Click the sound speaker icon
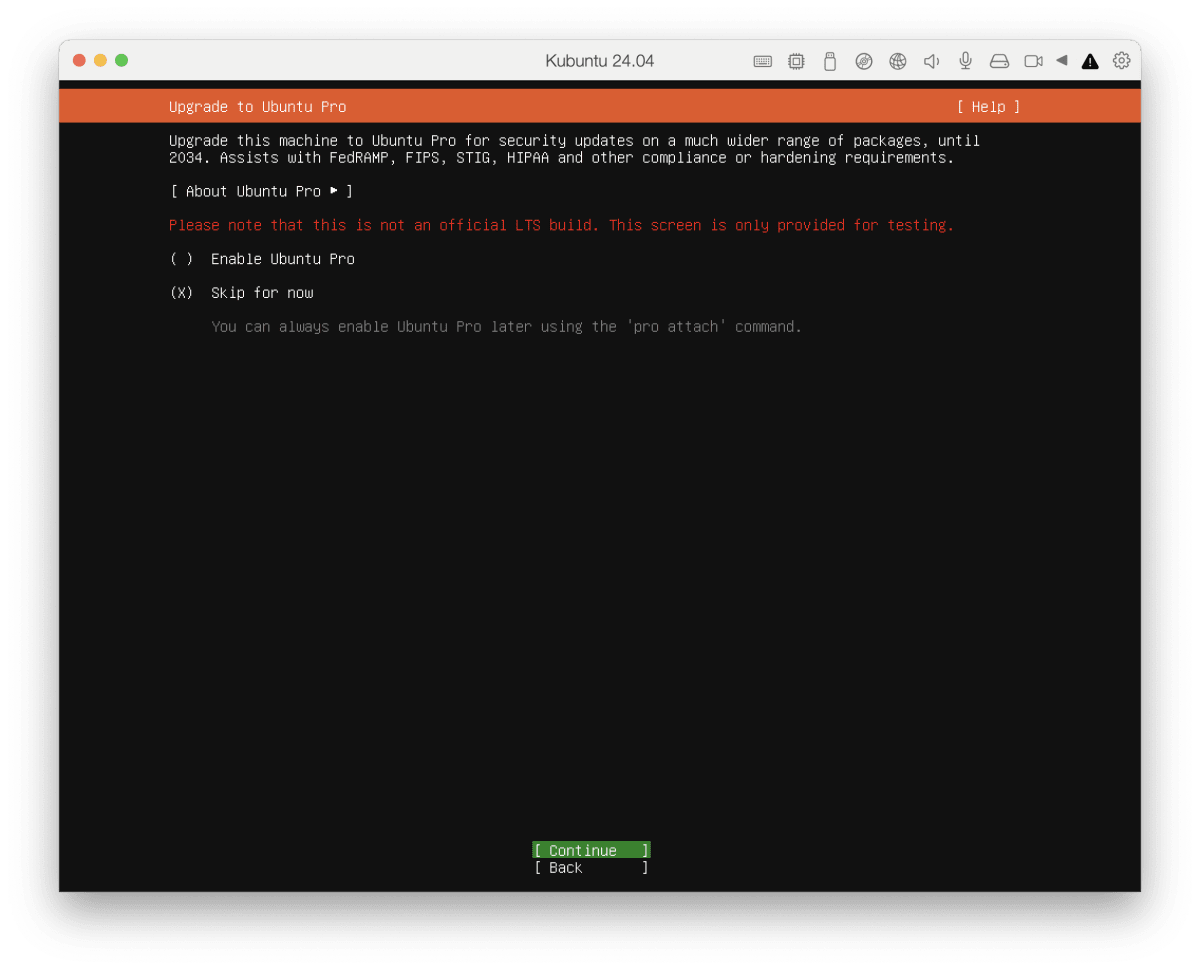The image size is (1200, 970). pos(931,61)
